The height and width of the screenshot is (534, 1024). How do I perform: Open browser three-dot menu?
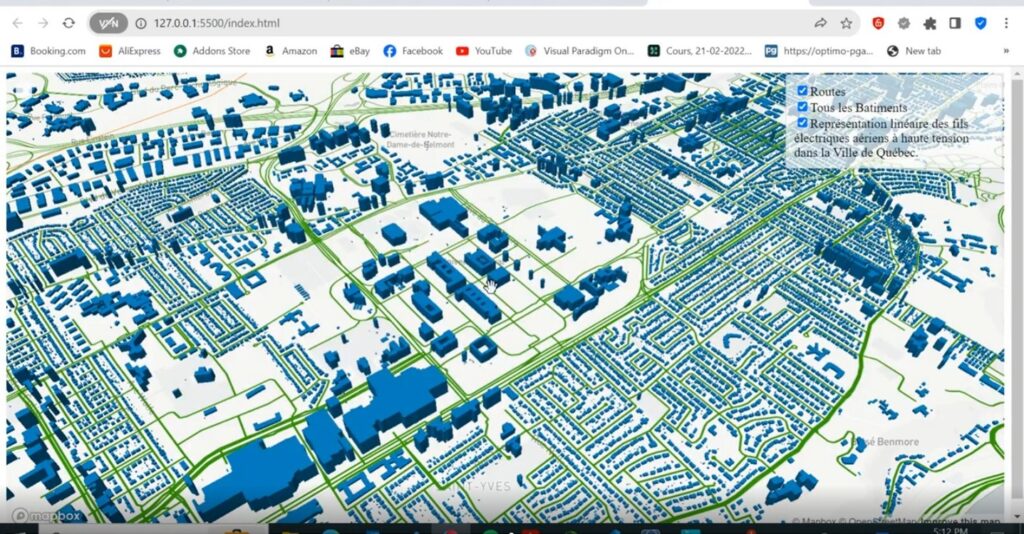coord(1006,24)
